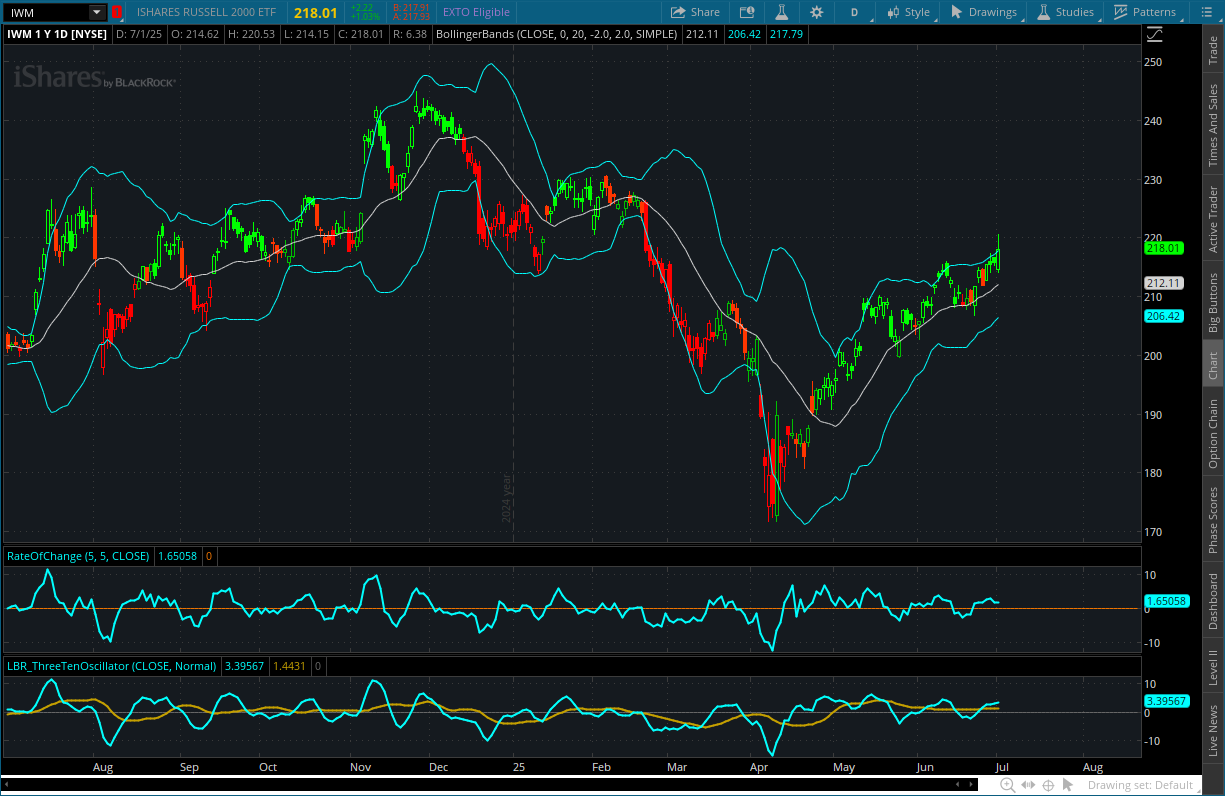Screen dimensions: 1225x796
Task: Open the Dashboard sidebar tab
Action: pos(1213,601)
